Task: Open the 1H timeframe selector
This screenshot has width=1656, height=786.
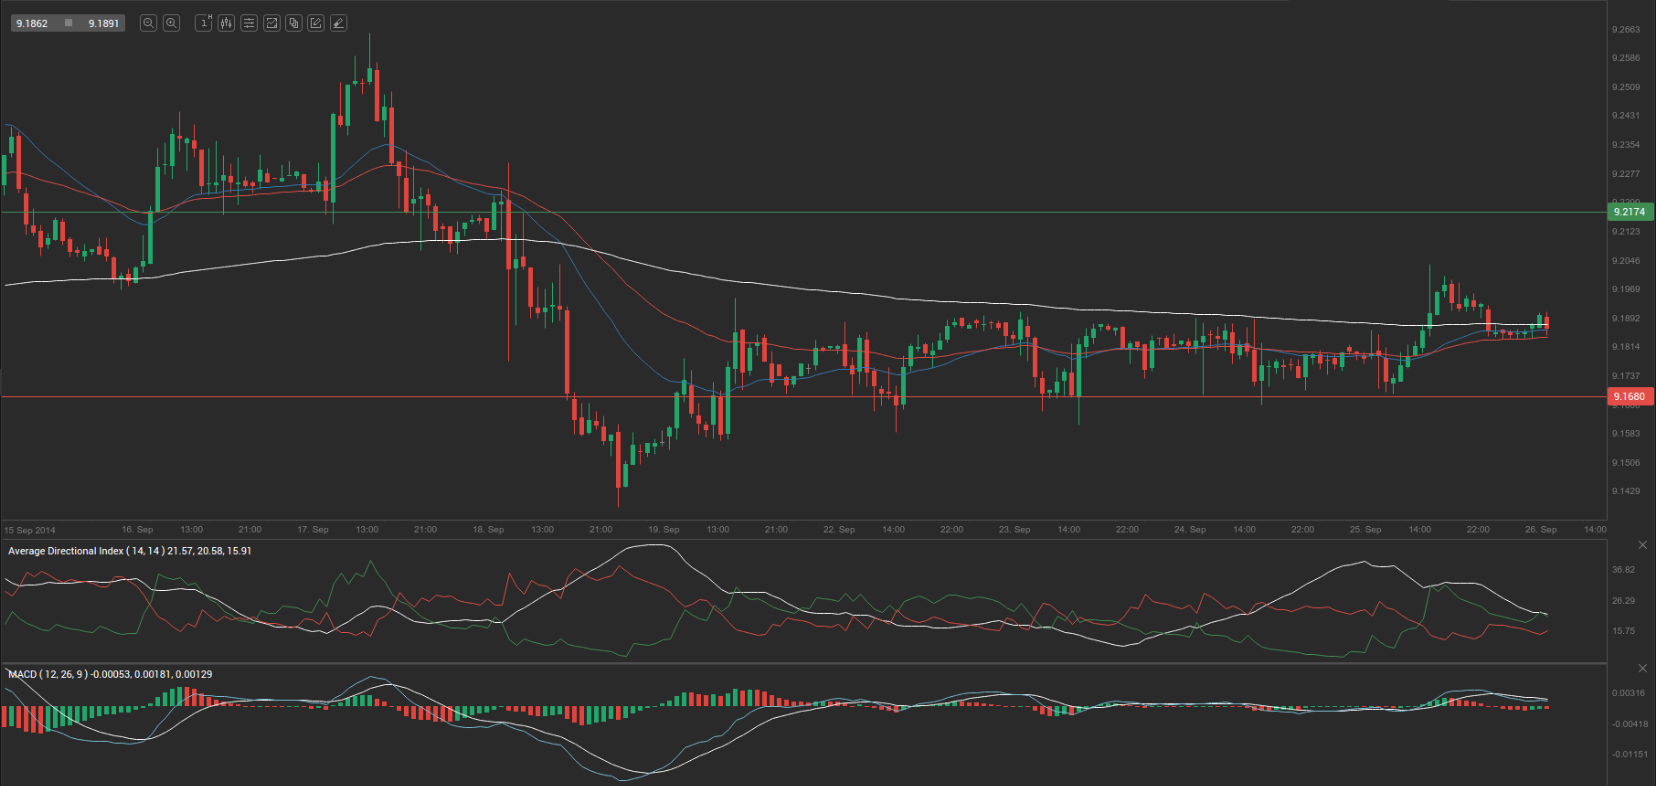Action: coord(204,23)
